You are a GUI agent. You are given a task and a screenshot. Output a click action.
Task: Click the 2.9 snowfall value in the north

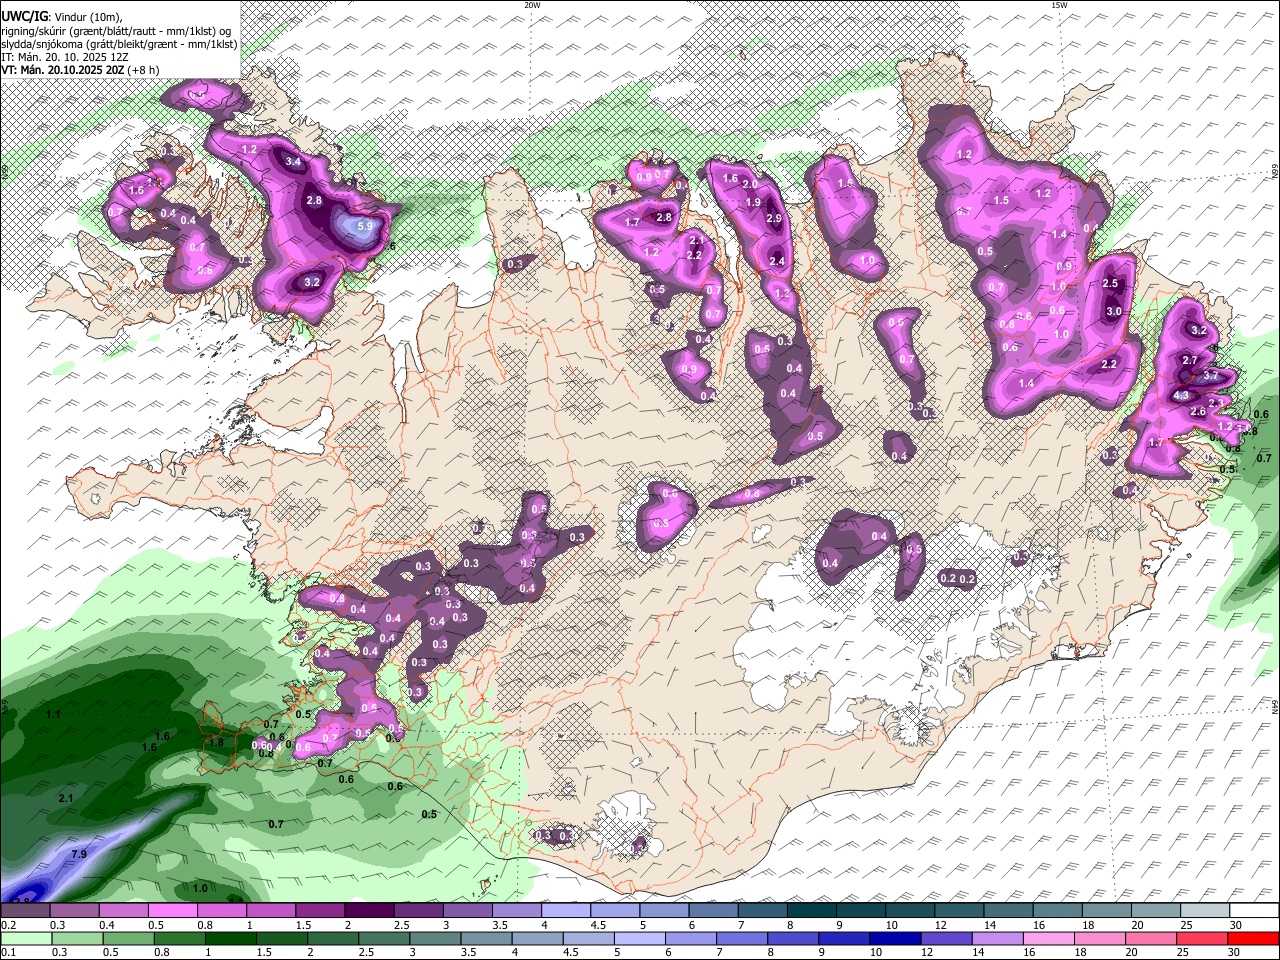[x=774, y=218]
